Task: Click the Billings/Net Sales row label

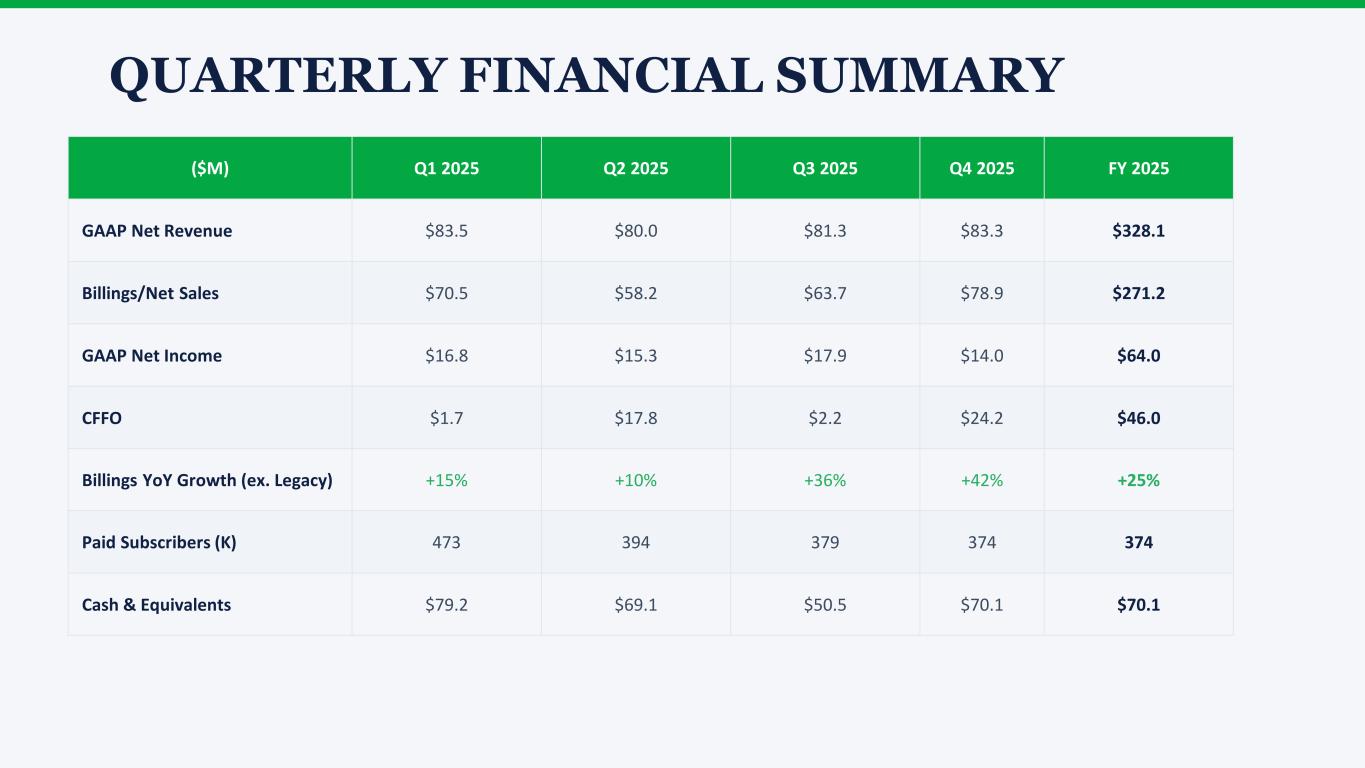Action: point(150,293)
